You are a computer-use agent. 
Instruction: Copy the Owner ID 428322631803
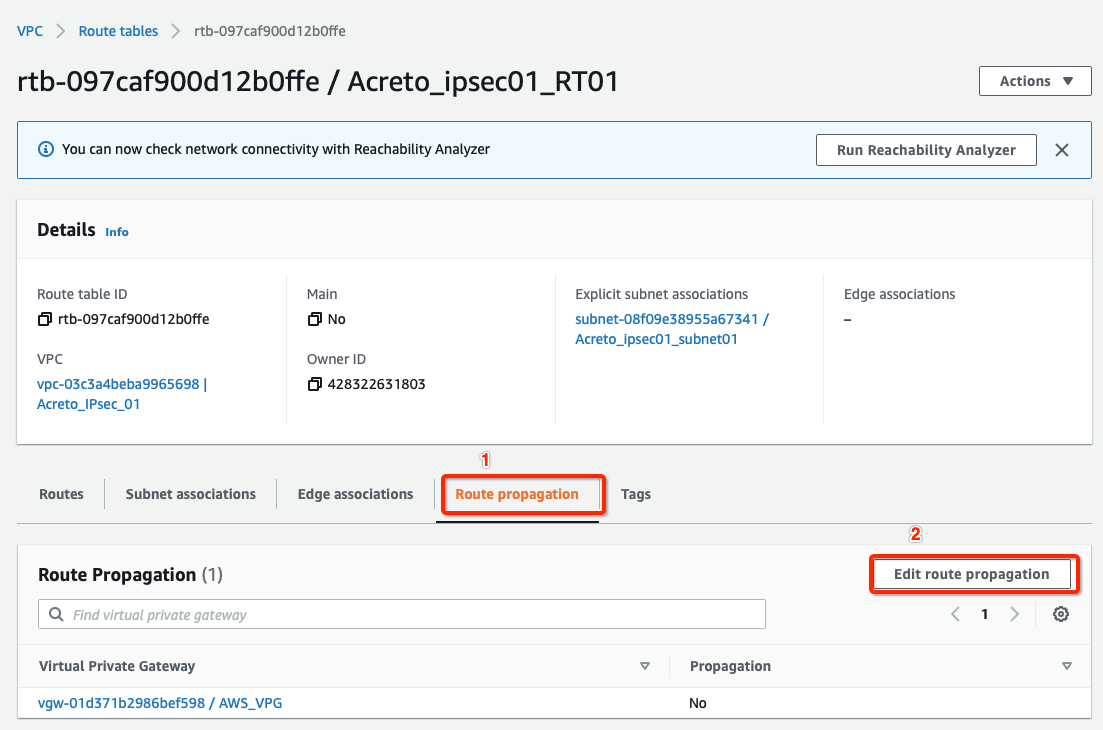(314, 384)
